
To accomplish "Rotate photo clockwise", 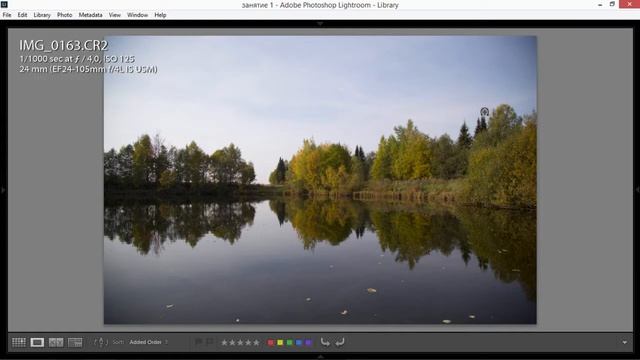I will coord(340,342).
